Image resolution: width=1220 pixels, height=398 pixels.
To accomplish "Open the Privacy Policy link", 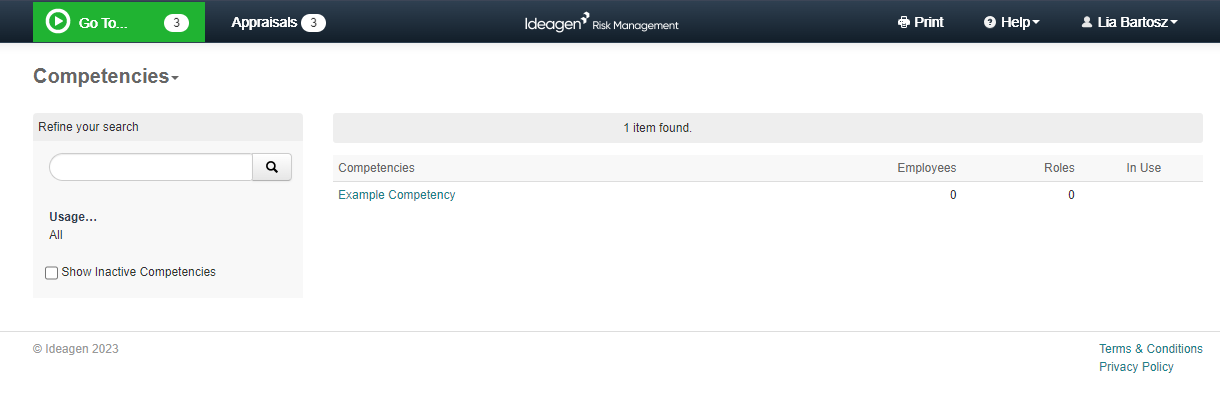I will point(1136,367).
